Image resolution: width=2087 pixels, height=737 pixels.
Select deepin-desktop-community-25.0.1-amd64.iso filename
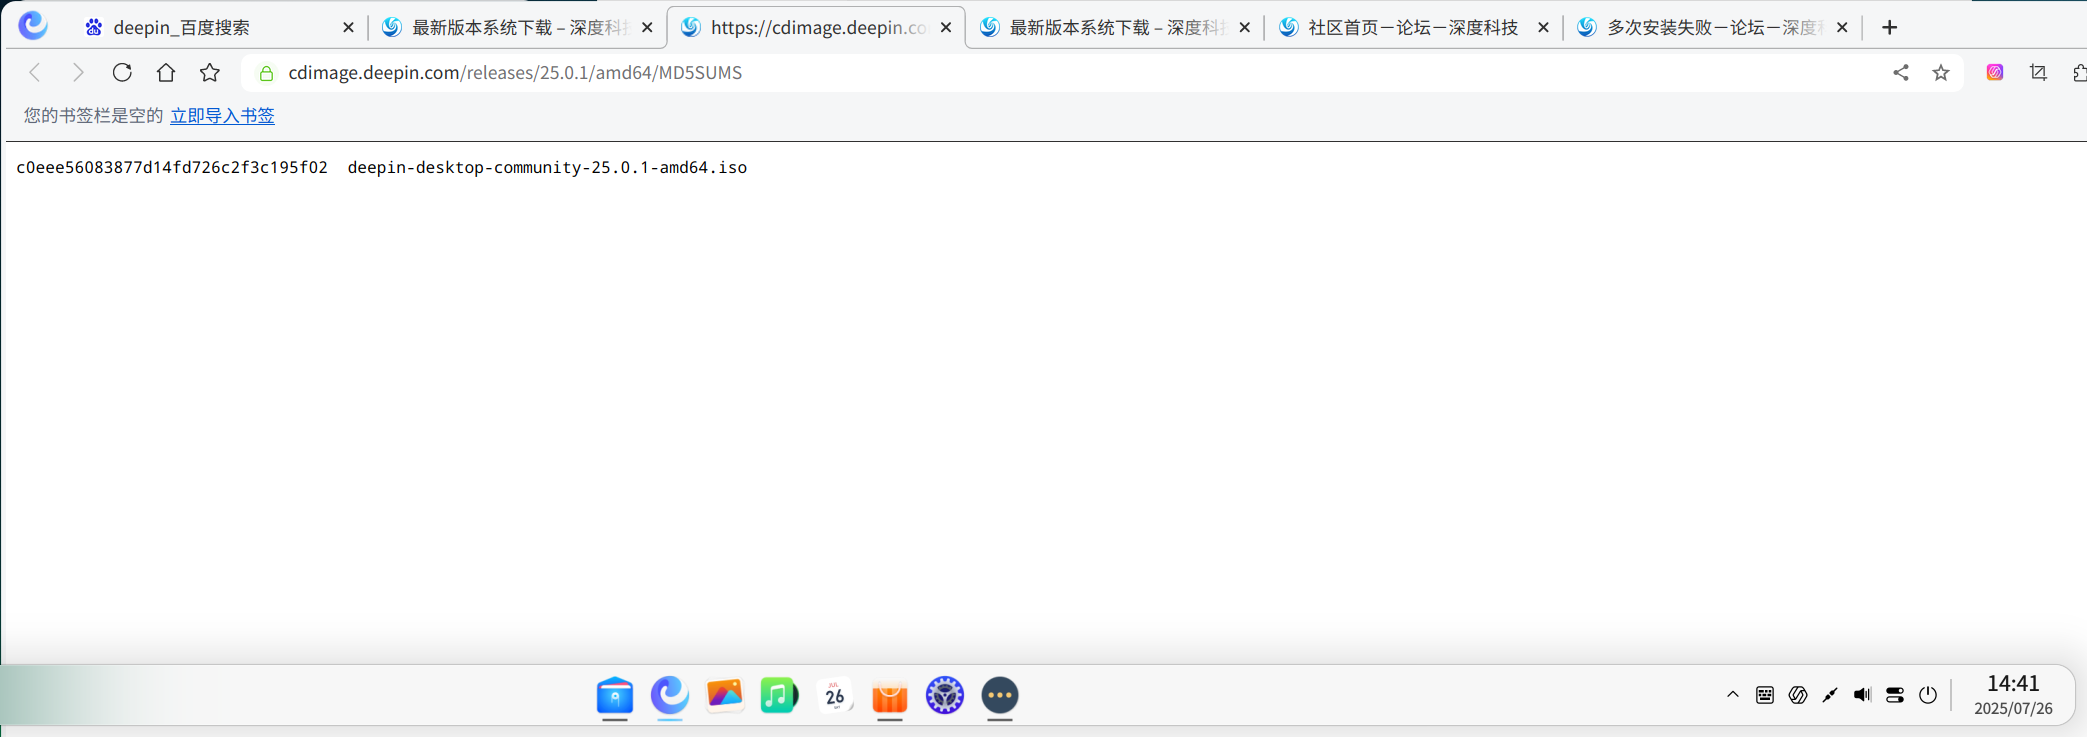(547, 167)
